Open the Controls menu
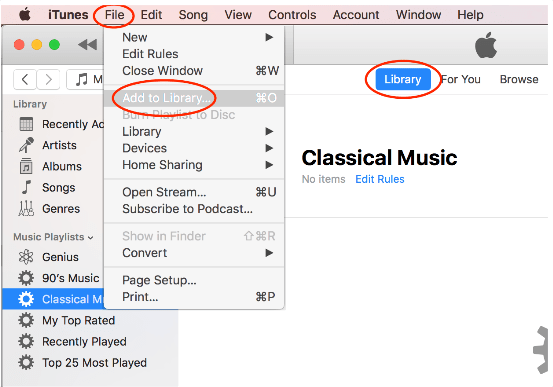553x387 pixels. pyautogui.click(x=292, y=15)
